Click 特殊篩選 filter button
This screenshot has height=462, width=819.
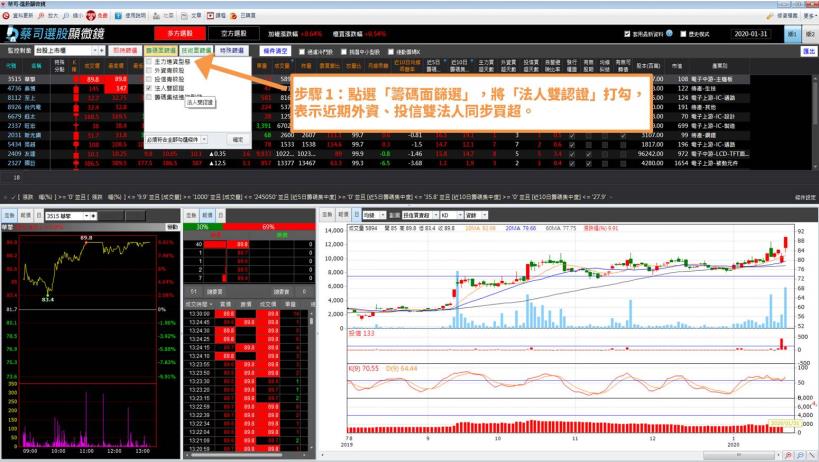coord(232,51)
